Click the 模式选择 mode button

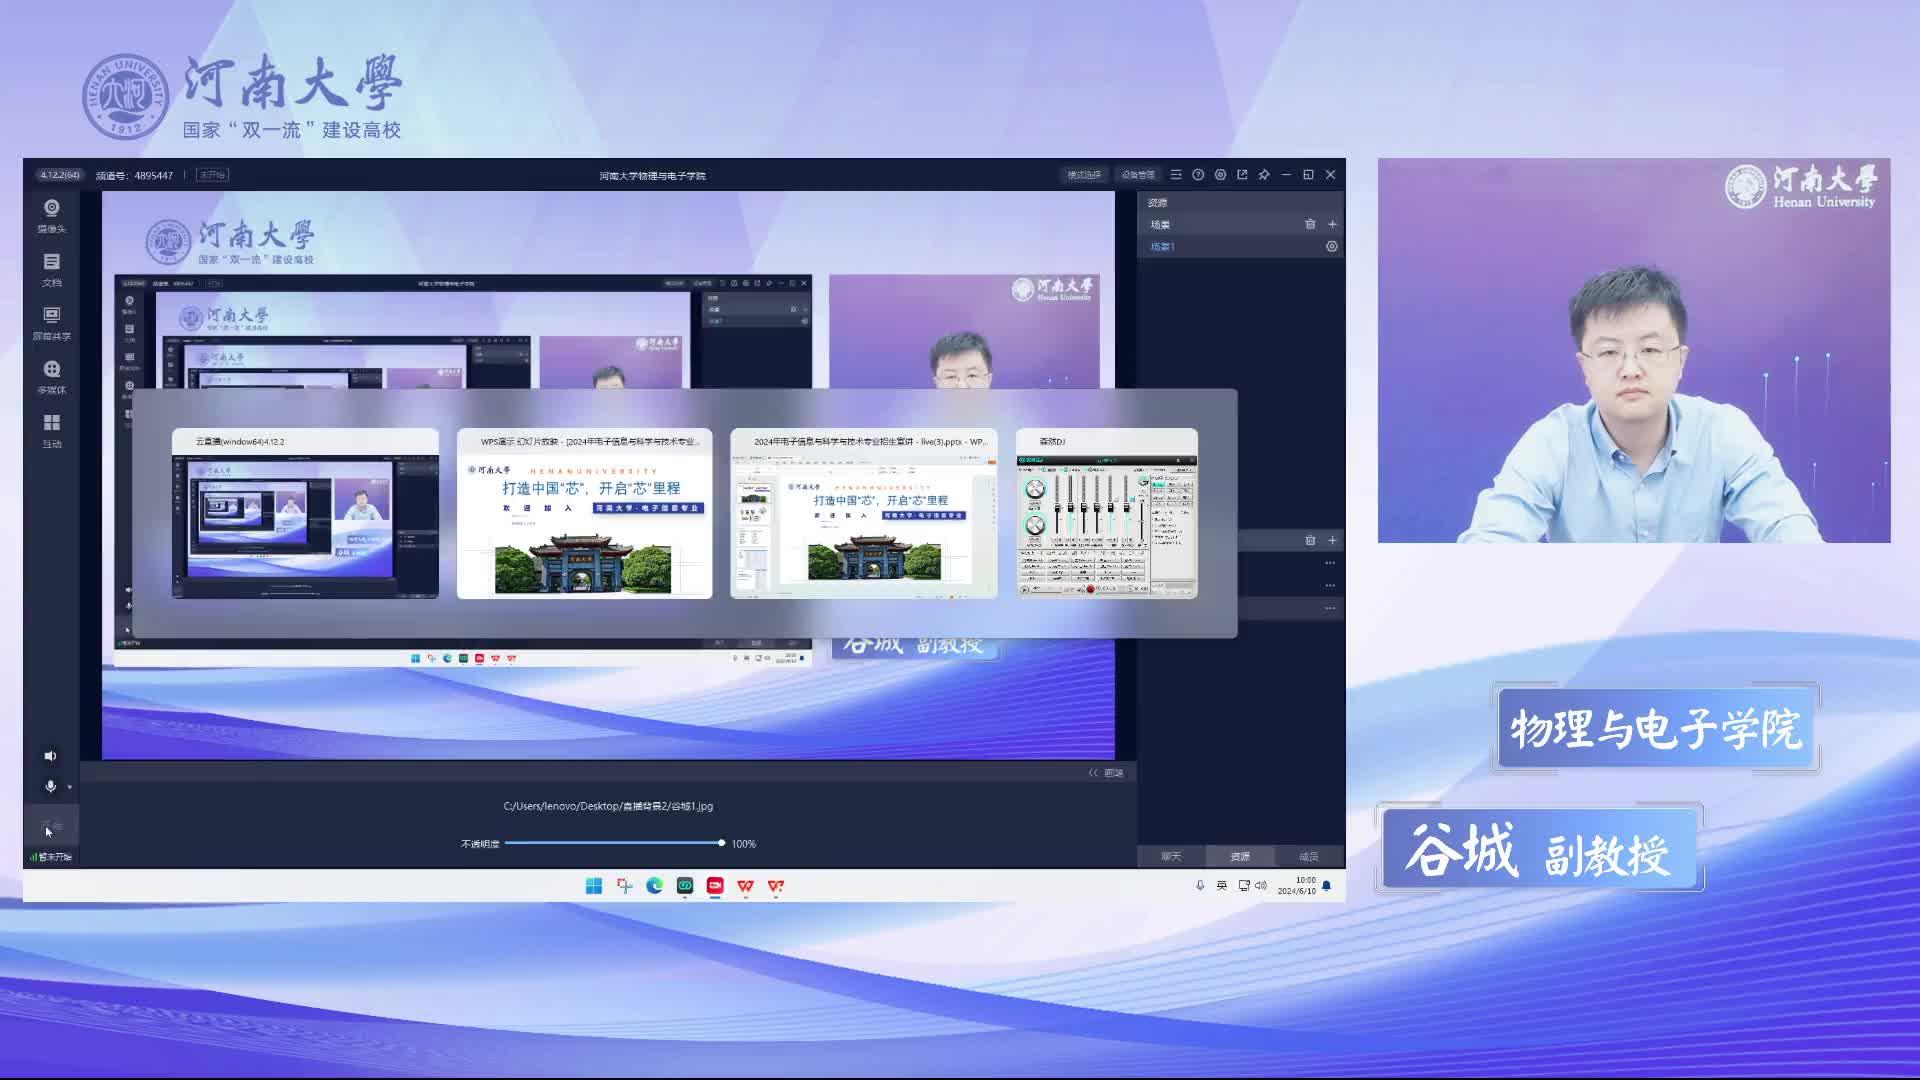pos(1083,175)
